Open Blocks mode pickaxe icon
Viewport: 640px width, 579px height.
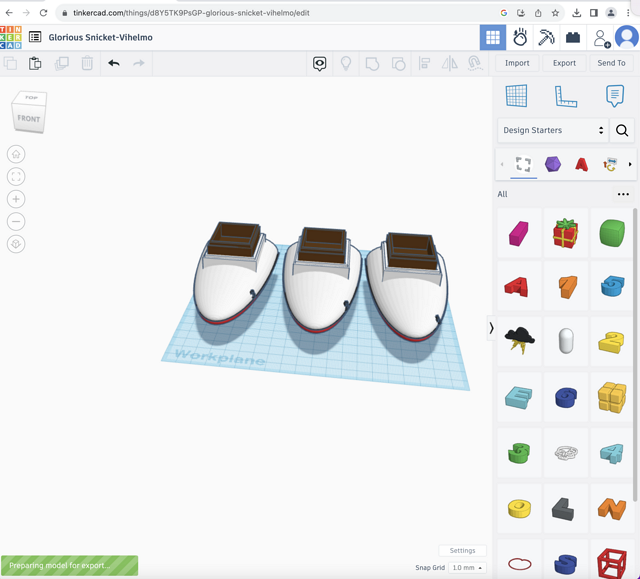(x=546, y=37)
